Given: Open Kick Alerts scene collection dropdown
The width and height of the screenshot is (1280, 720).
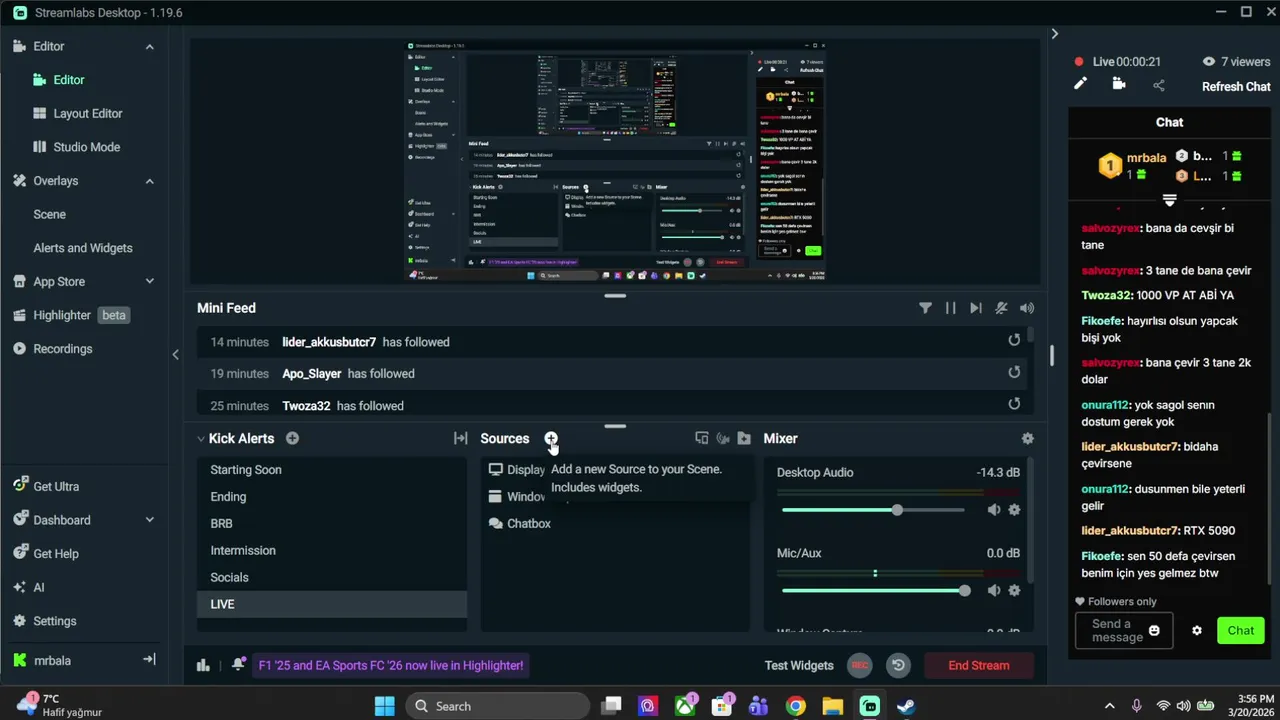Looking at the screenshot, I should click(201, 438).
